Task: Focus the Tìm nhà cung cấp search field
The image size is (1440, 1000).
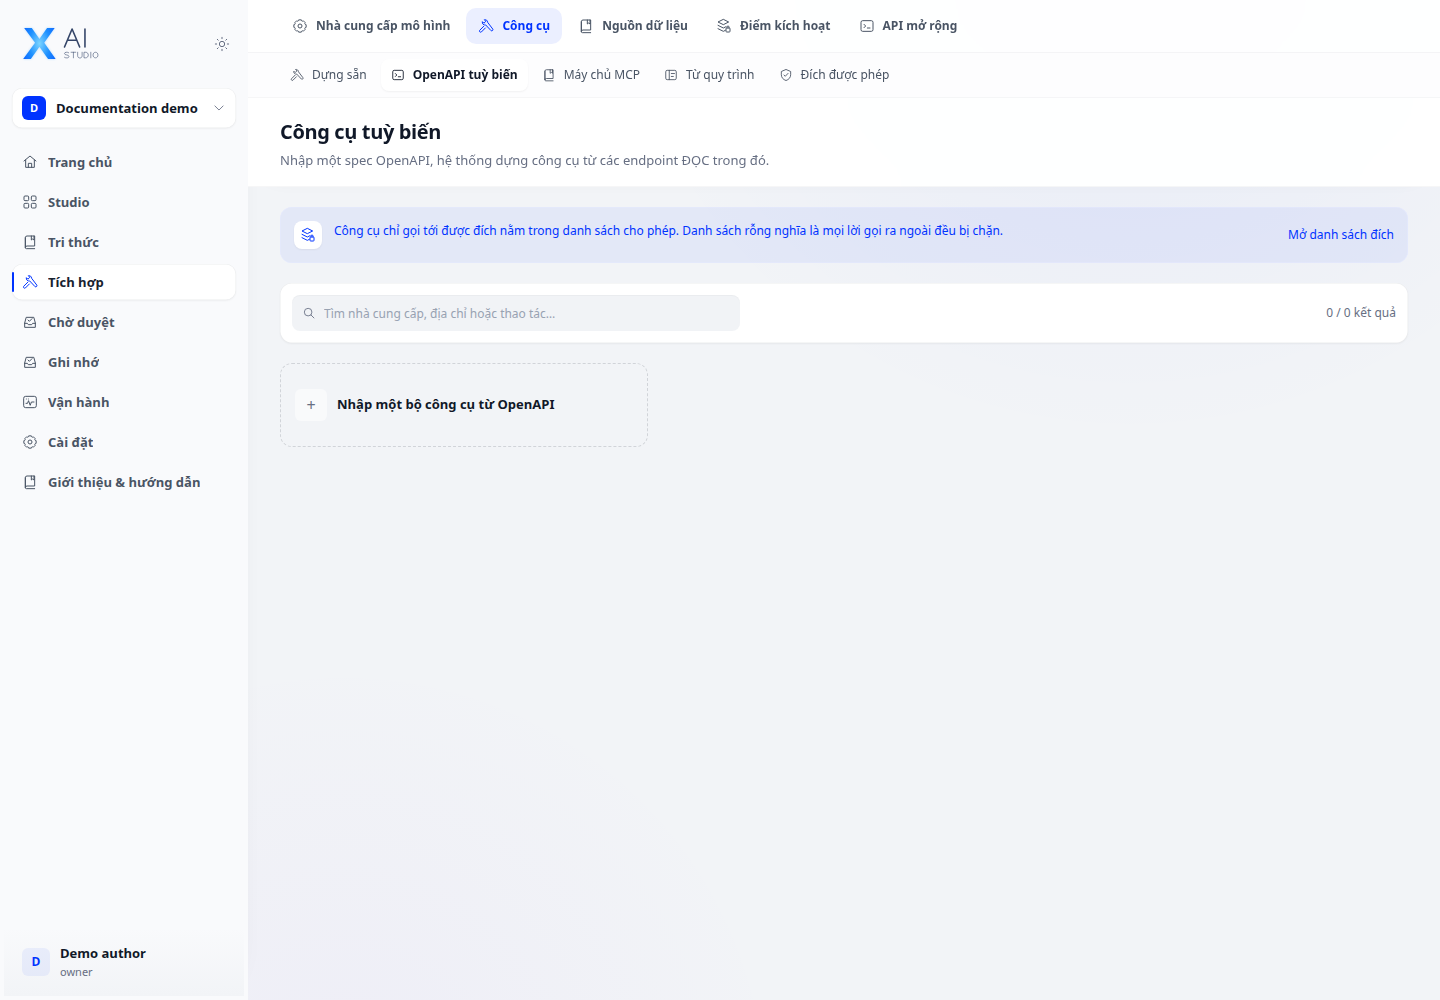Action: tap(516, 313)
